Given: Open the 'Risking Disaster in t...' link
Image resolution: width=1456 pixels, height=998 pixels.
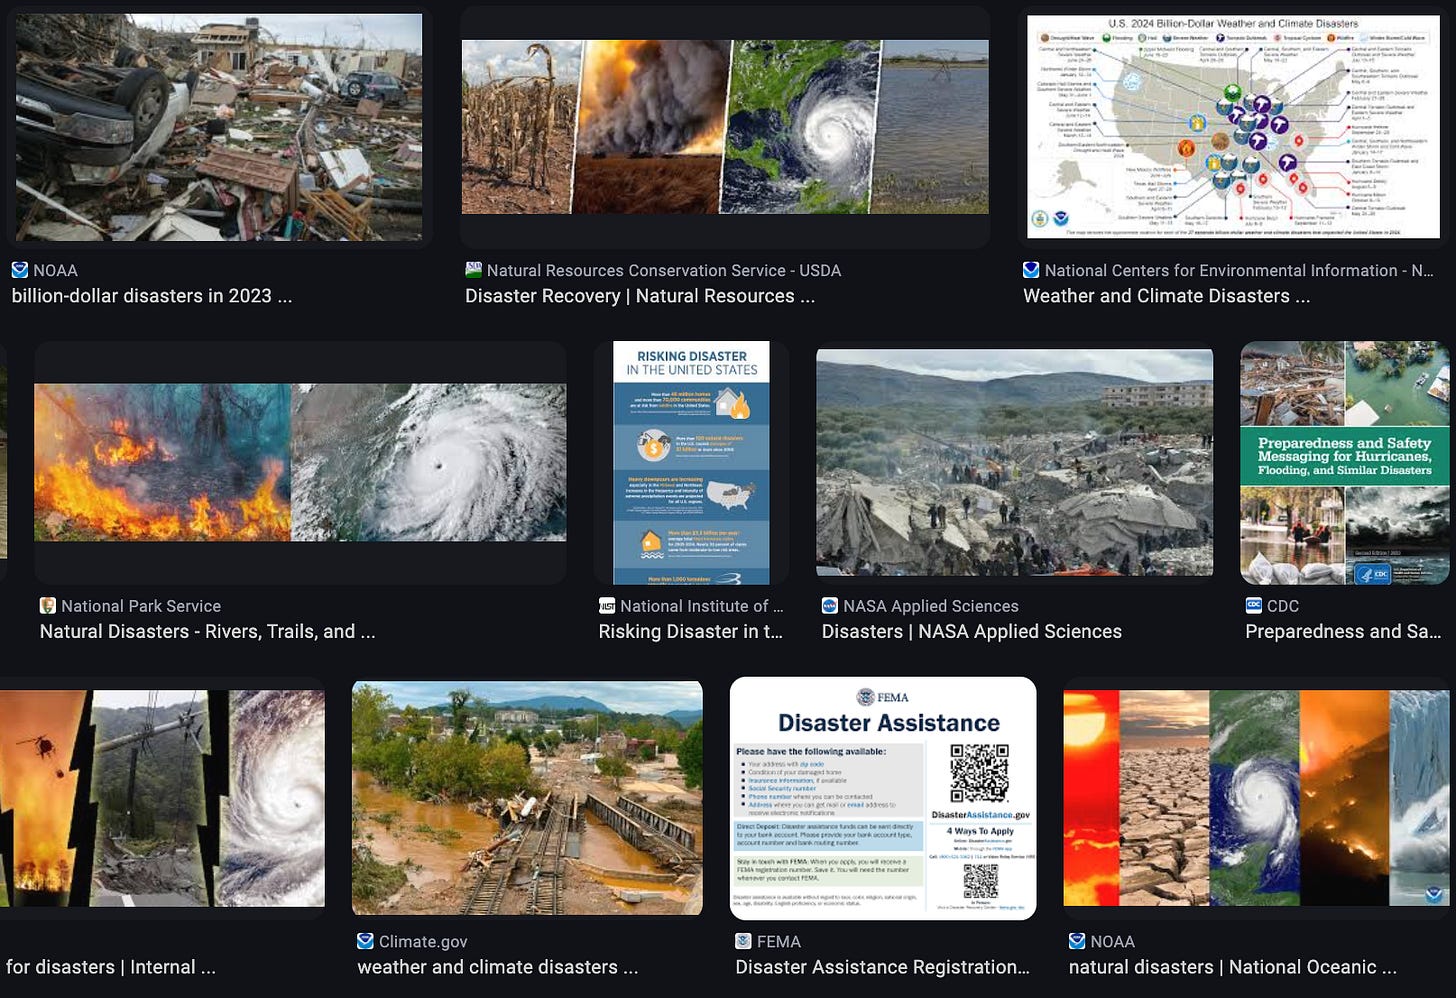Looking at the screenshot, I should (691, 632).
